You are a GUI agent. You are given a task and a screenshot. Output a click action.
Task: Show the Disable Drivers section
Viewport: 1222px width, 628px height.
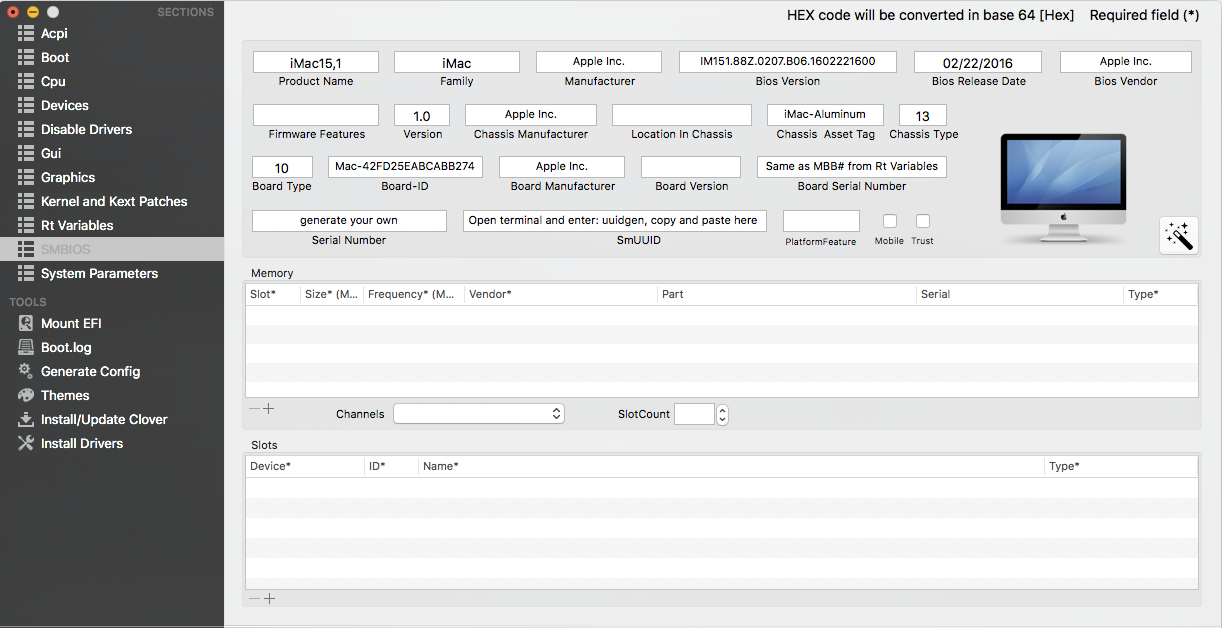tap(112, 129)
